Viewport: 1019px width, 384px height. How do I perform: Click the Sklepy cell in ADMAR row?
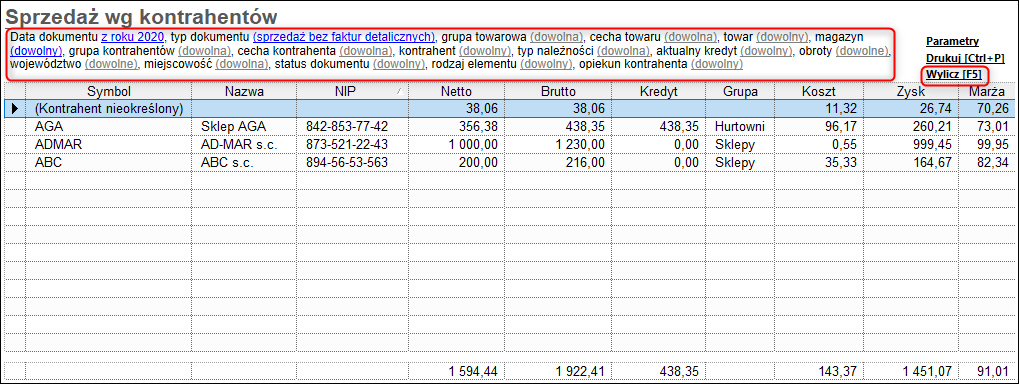coord(740,144)
